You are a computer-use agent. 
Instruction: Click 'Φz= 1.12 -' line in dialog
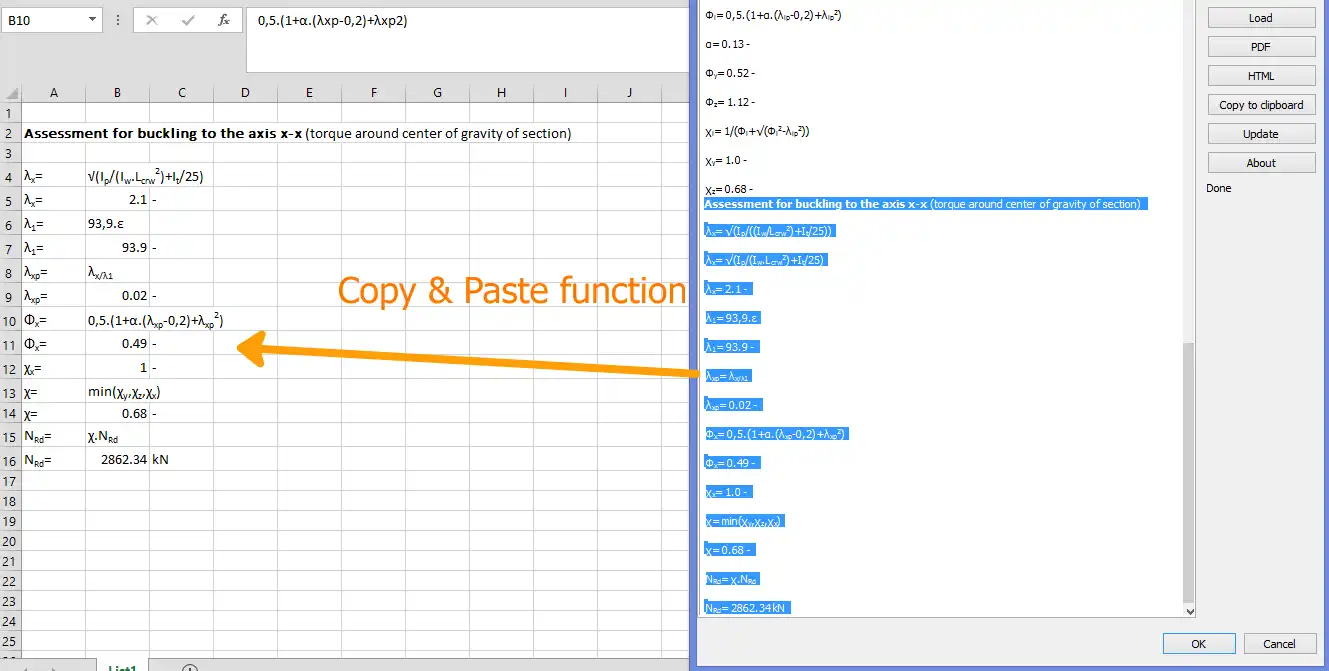pyautogui.click(x=729, y=102)
